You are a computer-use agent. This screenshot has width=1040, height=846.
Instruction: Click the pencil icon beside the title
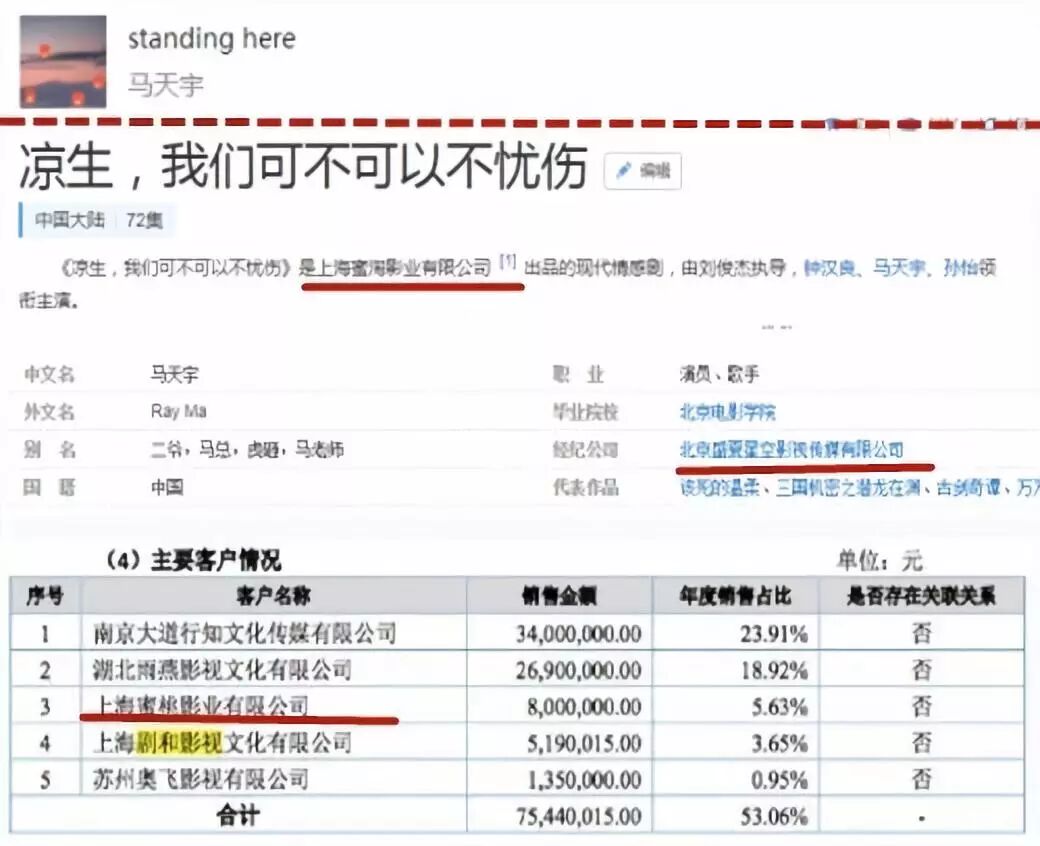point(623,171)
